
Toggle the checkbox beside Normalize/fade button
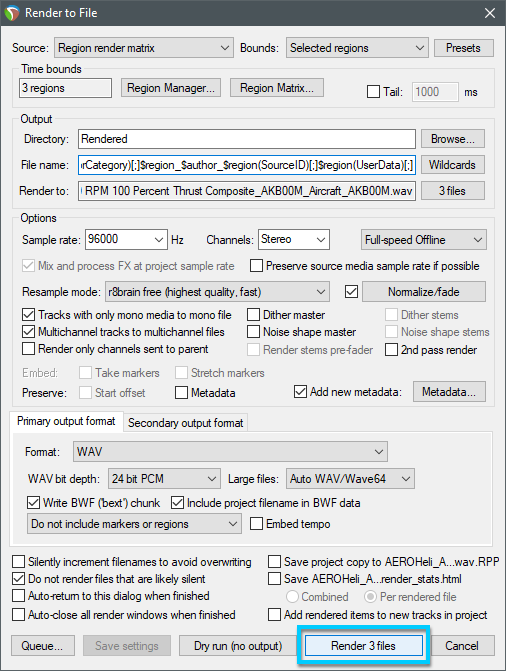pos(351,292)
